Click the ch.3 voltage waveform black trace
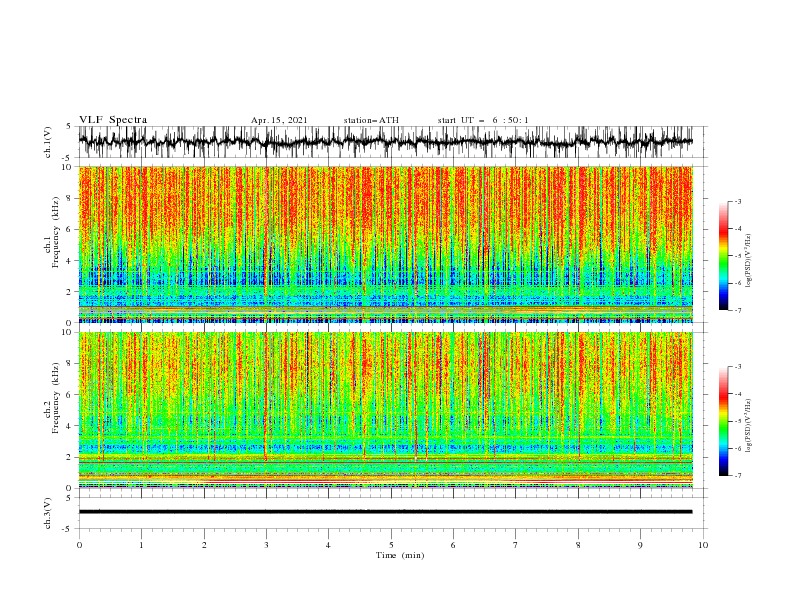The height and width of the screenshot is (612, 792). tap(385, 512)
